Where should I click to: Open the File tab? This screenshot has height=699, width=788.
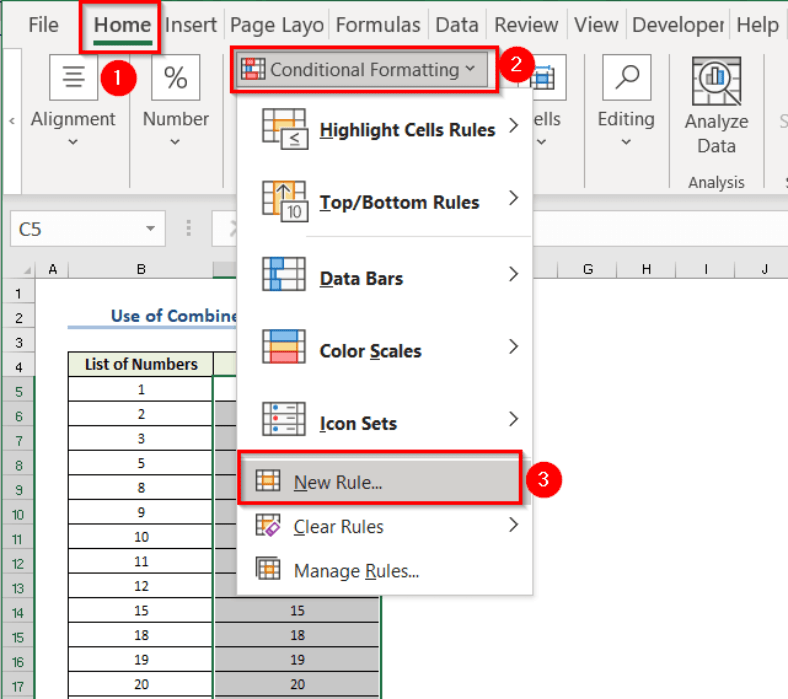coord(43,25)
